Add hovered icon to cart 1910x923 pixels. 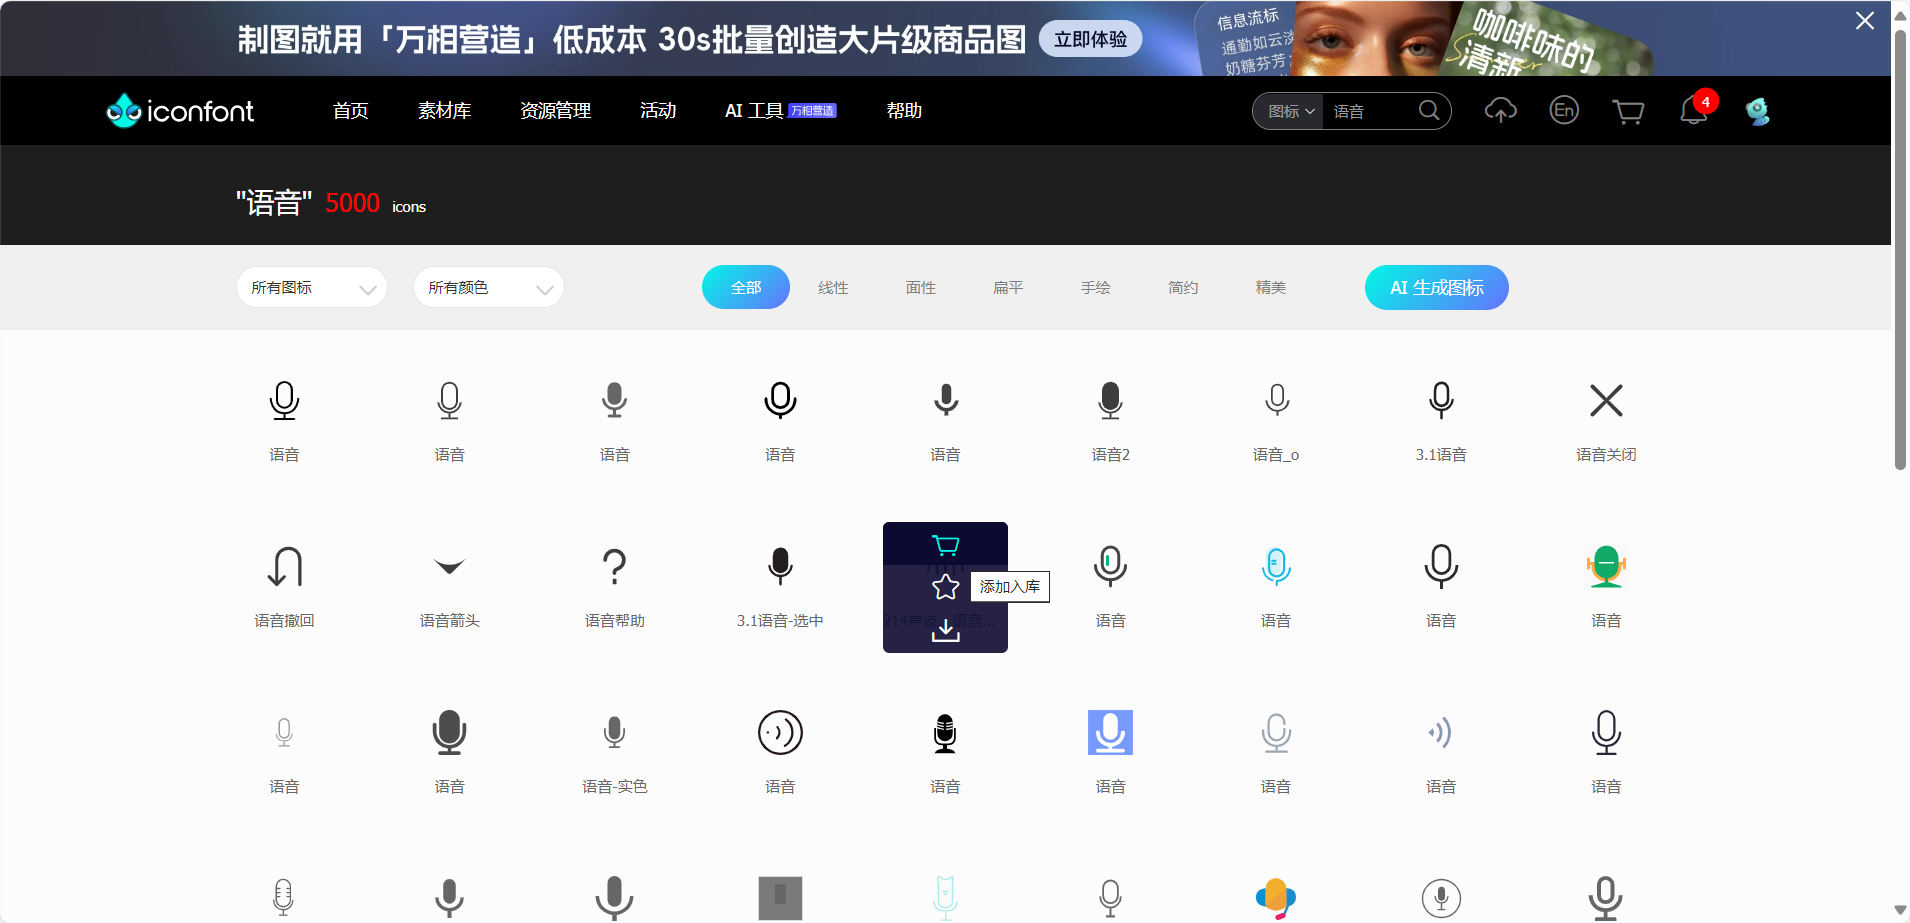pyautogui.click(x=945, y=545)
